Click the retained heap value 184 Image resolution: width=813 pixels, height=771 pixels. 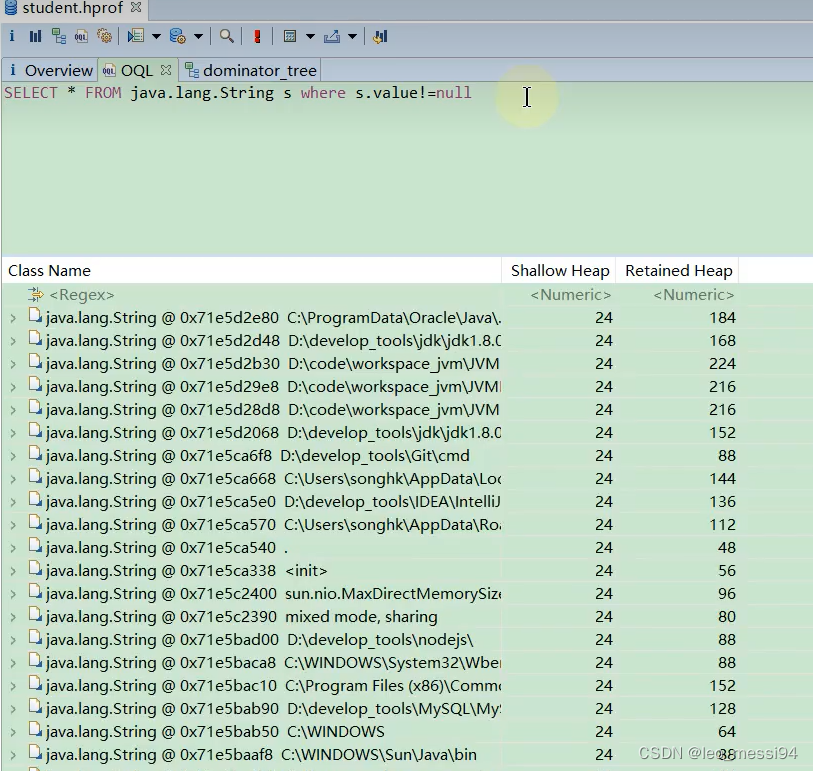(x=722, y=317)
